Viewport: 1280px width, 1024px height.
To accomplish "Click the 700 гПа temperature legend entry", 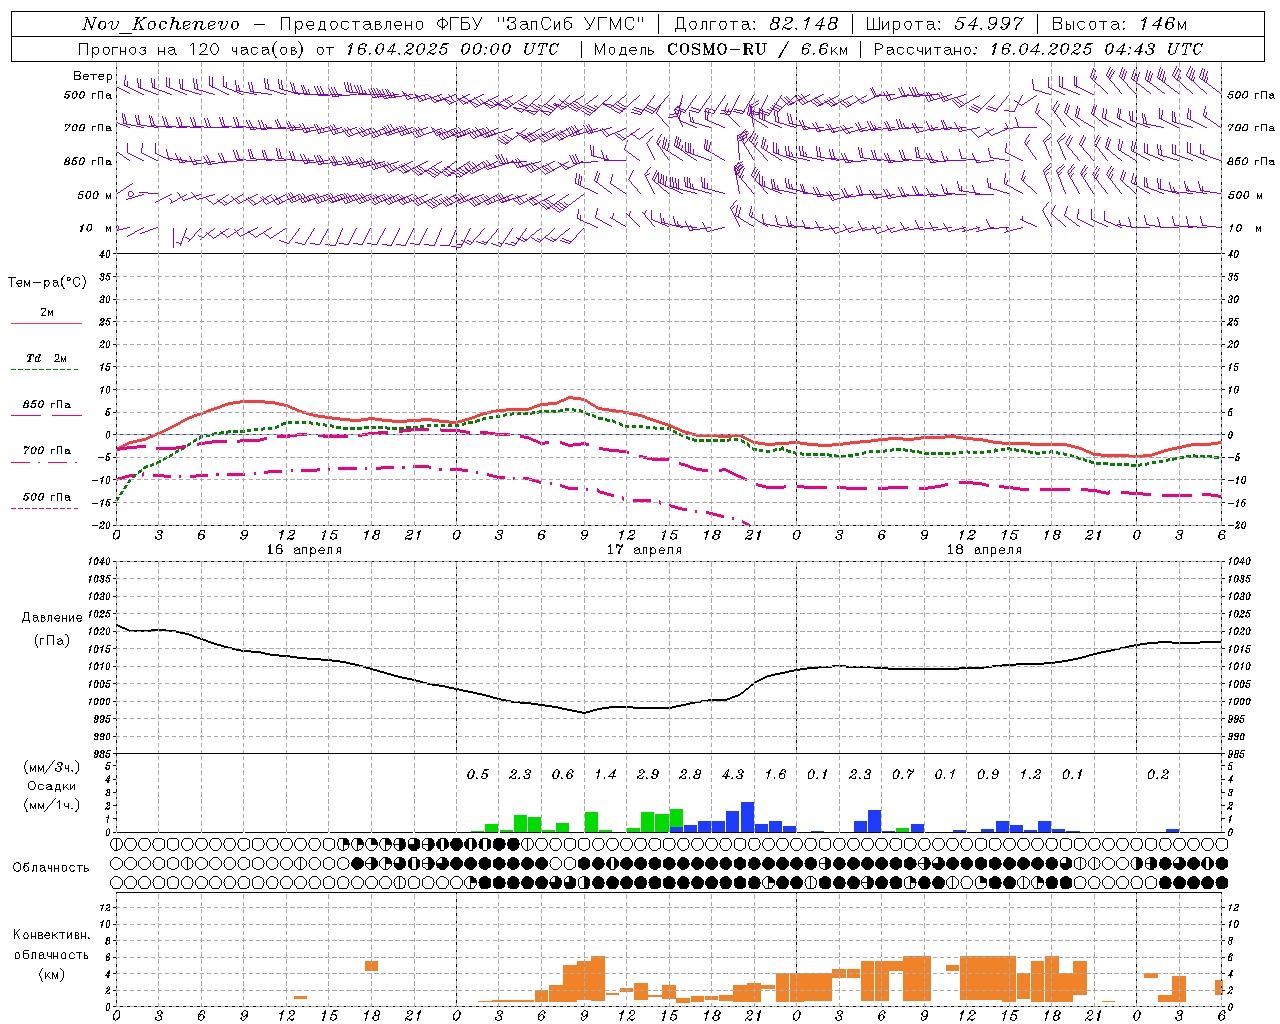I will coord(47,451).
